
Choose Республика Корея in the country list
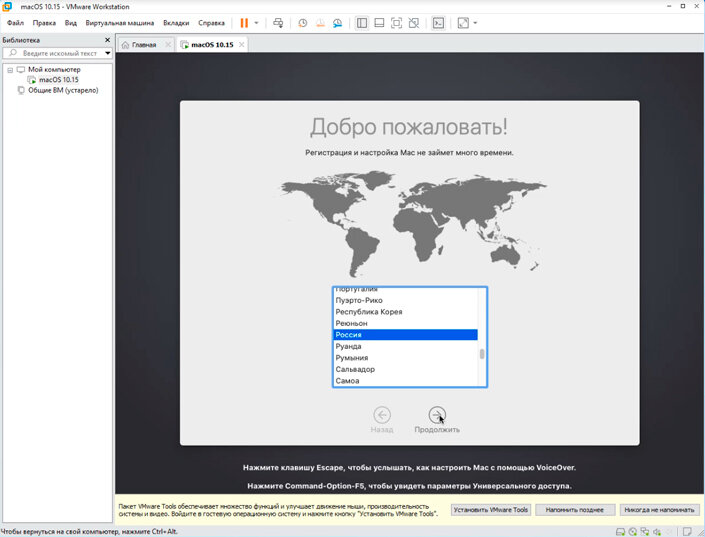coord(405,312)
